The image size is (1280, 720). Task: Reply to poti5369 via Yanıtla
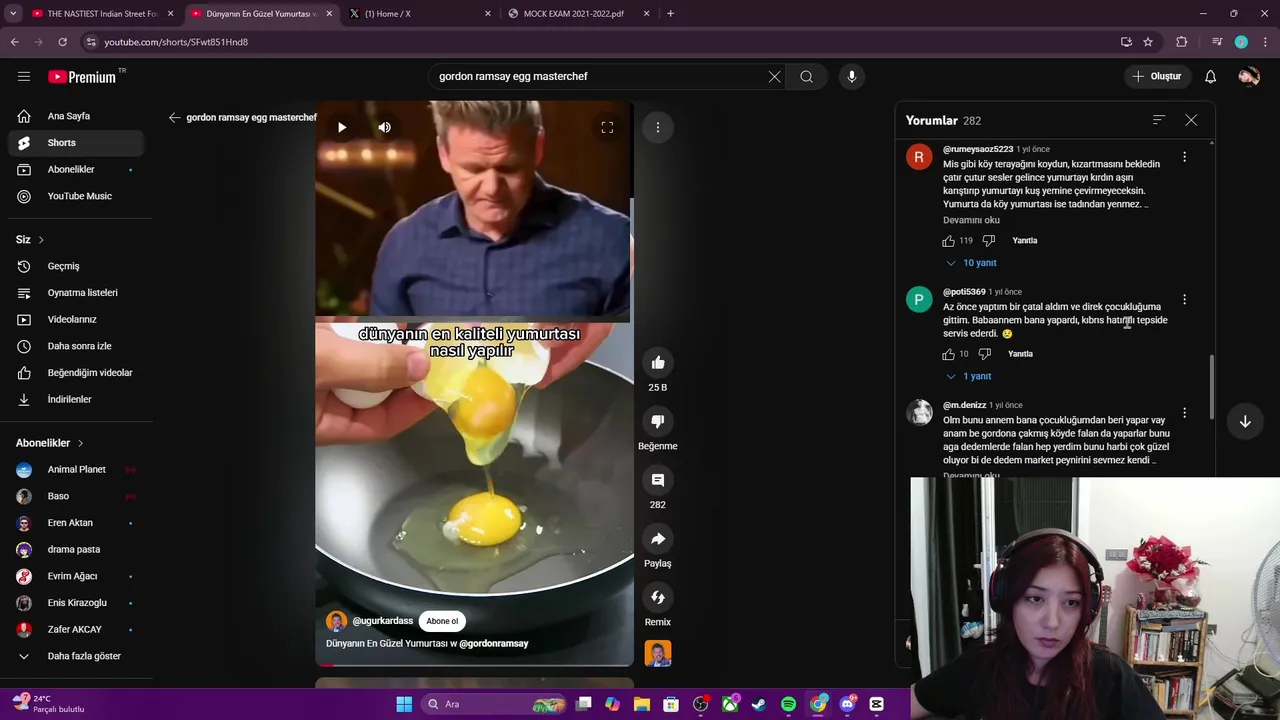1020,354
